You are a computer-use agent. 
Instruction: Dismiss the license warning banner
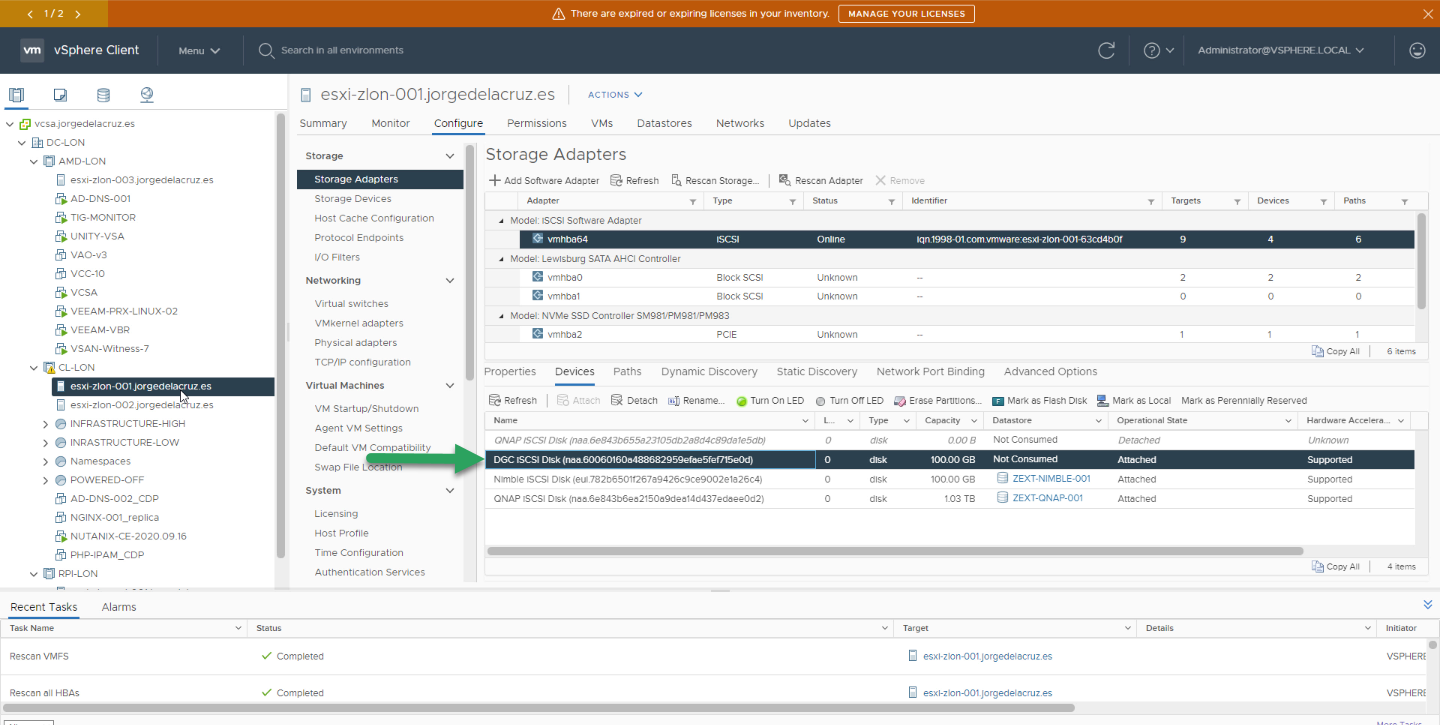1427,14
